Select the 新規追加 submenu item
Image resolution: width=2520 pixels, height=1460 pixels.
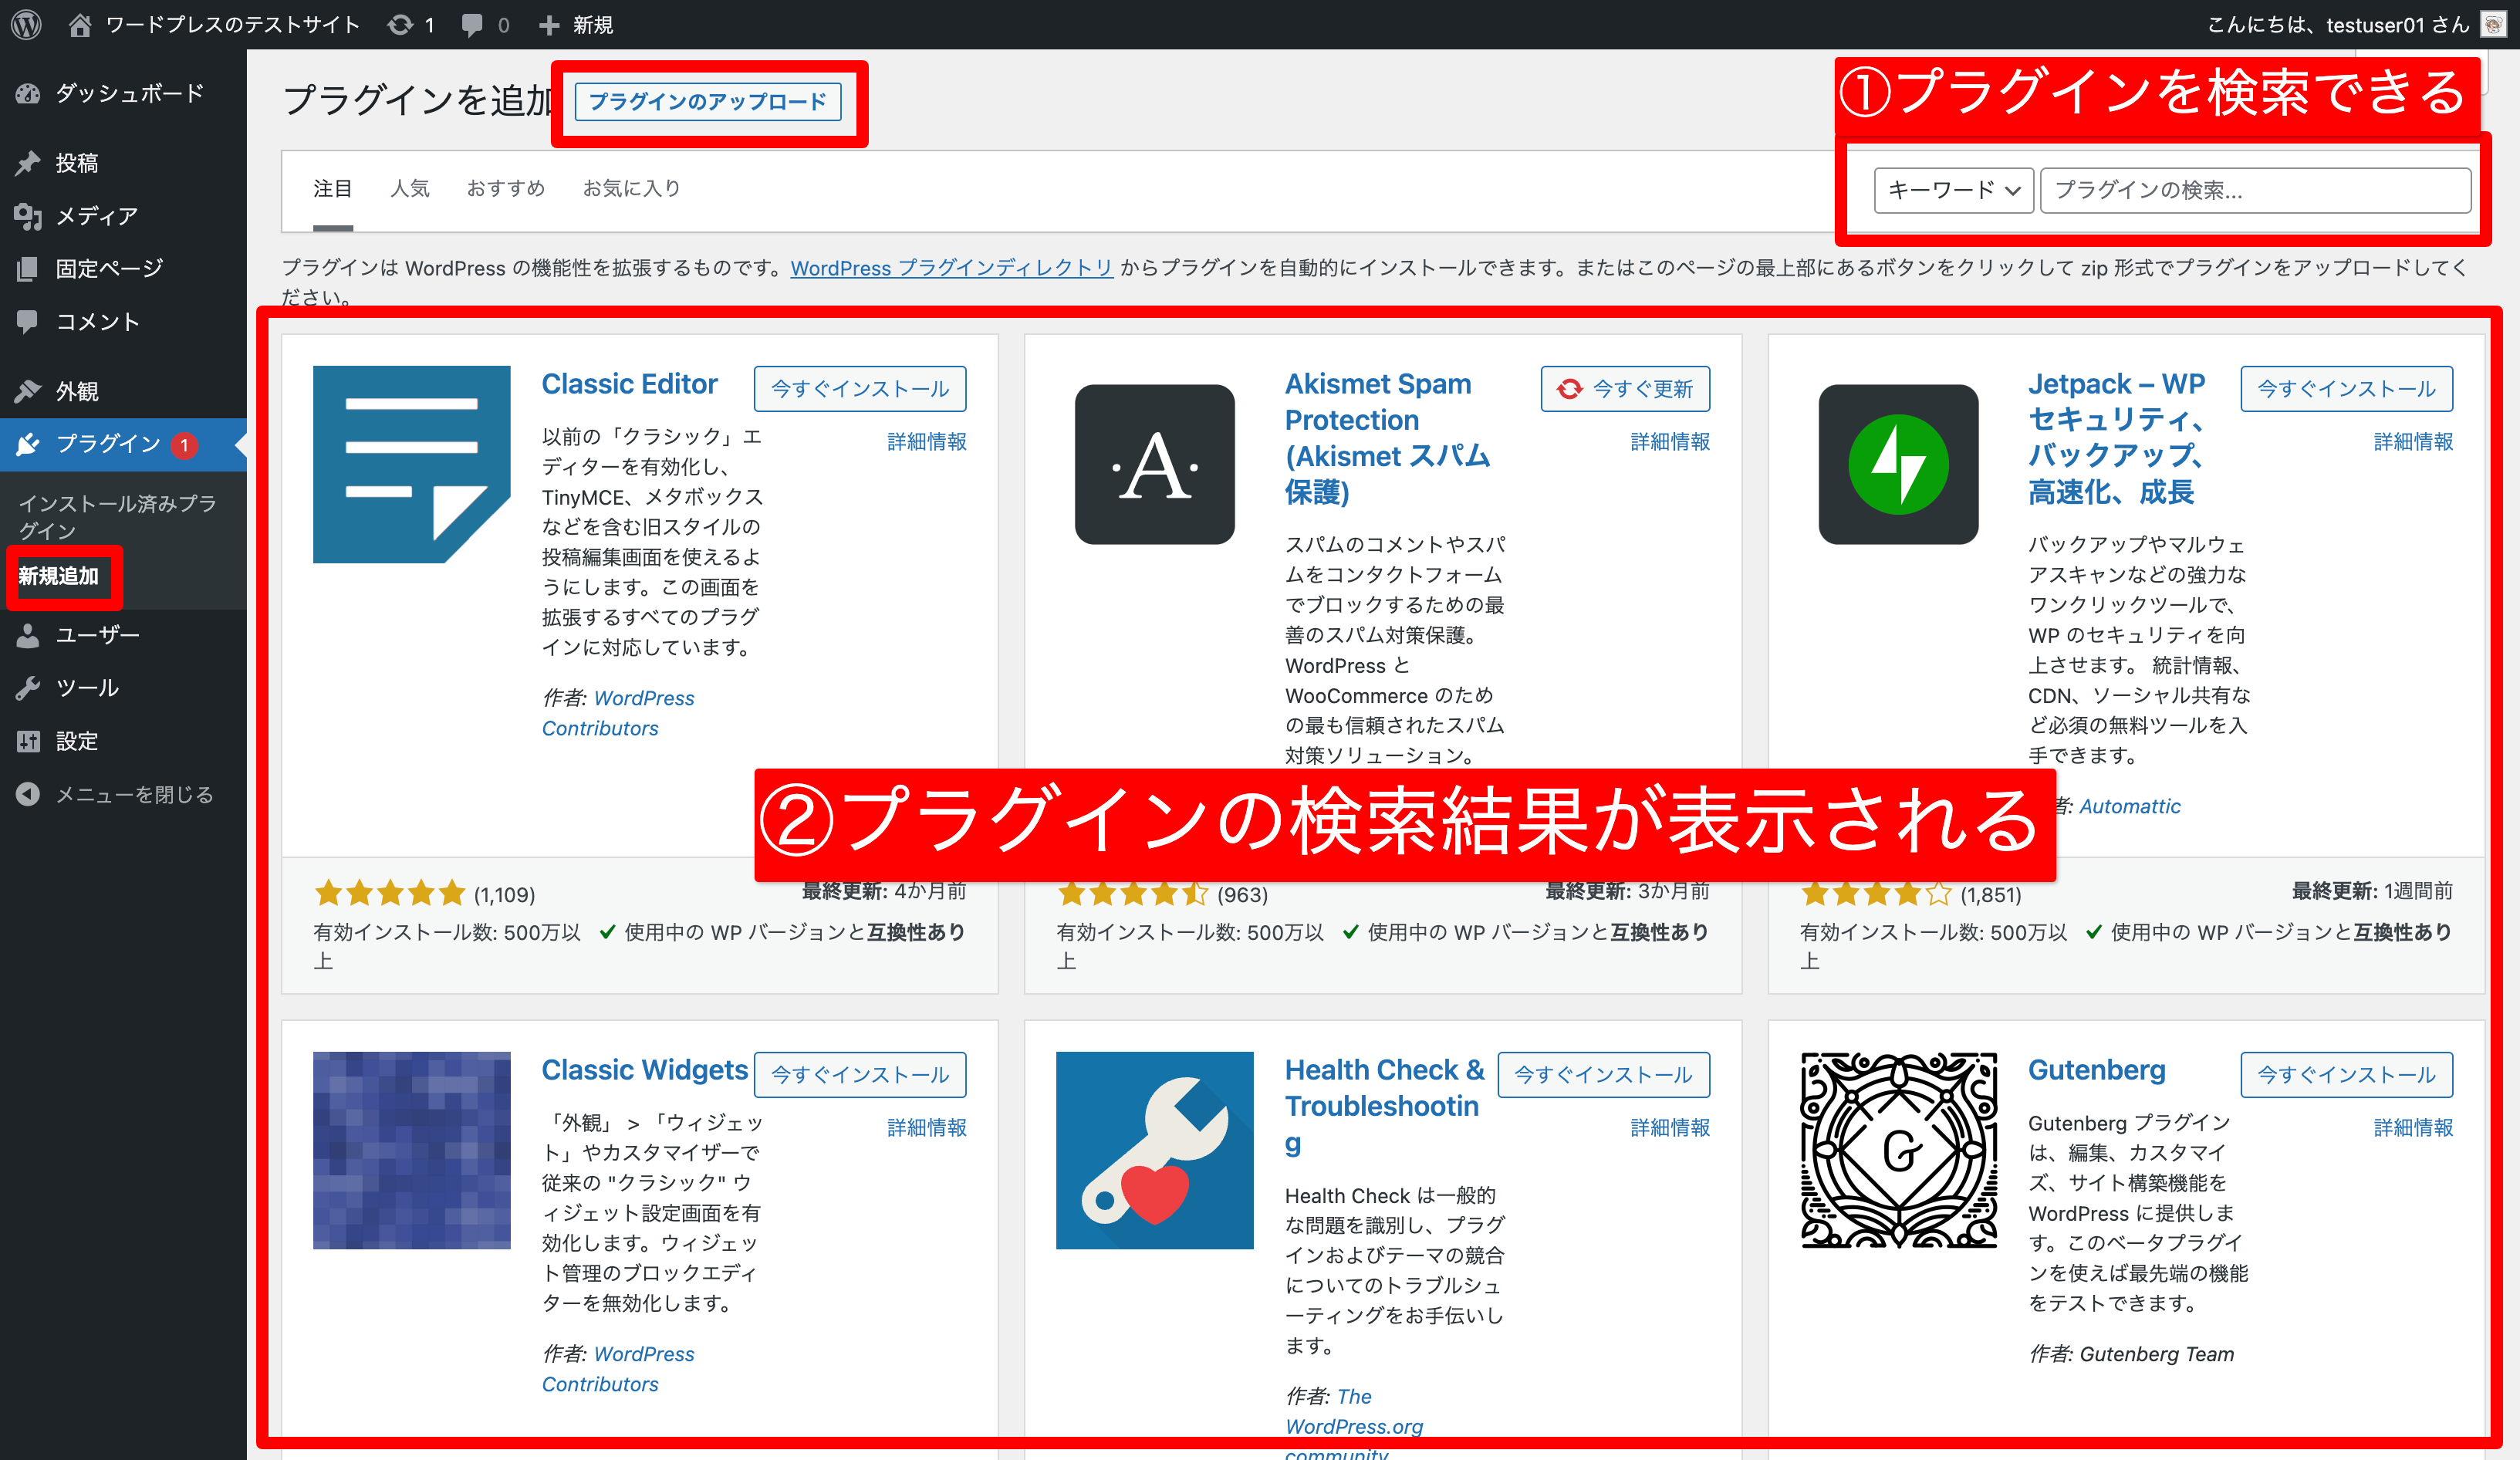(x=59, y=576)
